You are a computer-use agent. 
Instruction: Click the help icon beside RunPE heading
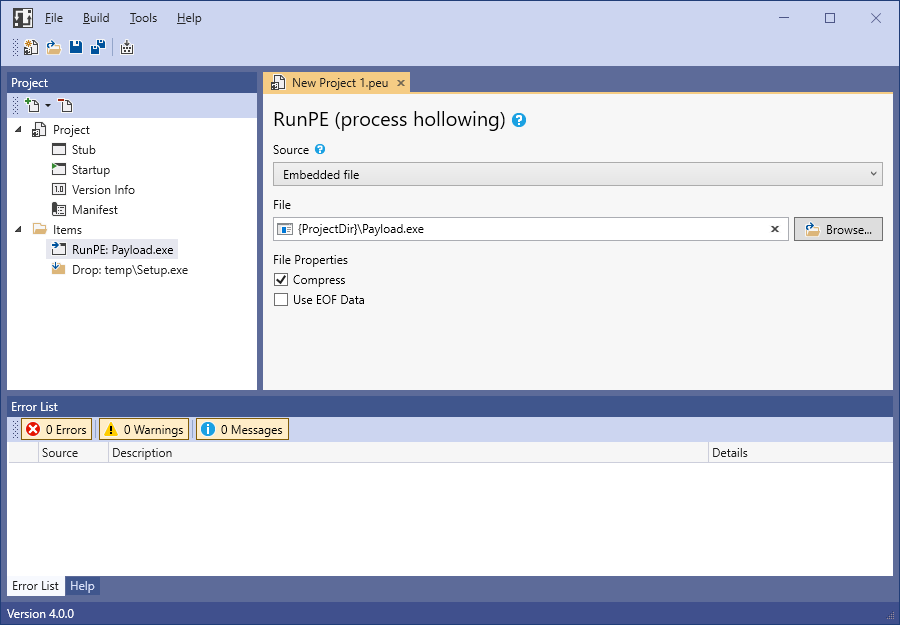pos(519,121)
